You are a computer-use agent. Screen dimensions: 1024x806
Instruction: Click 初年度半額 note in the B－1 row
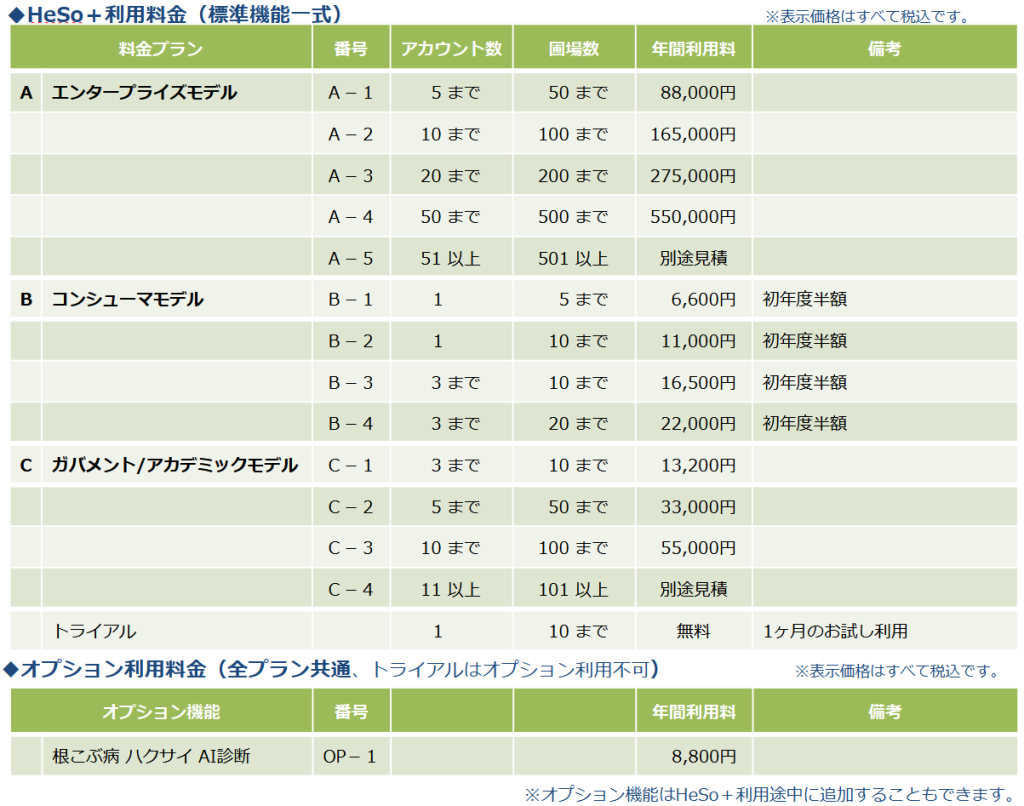805,299
